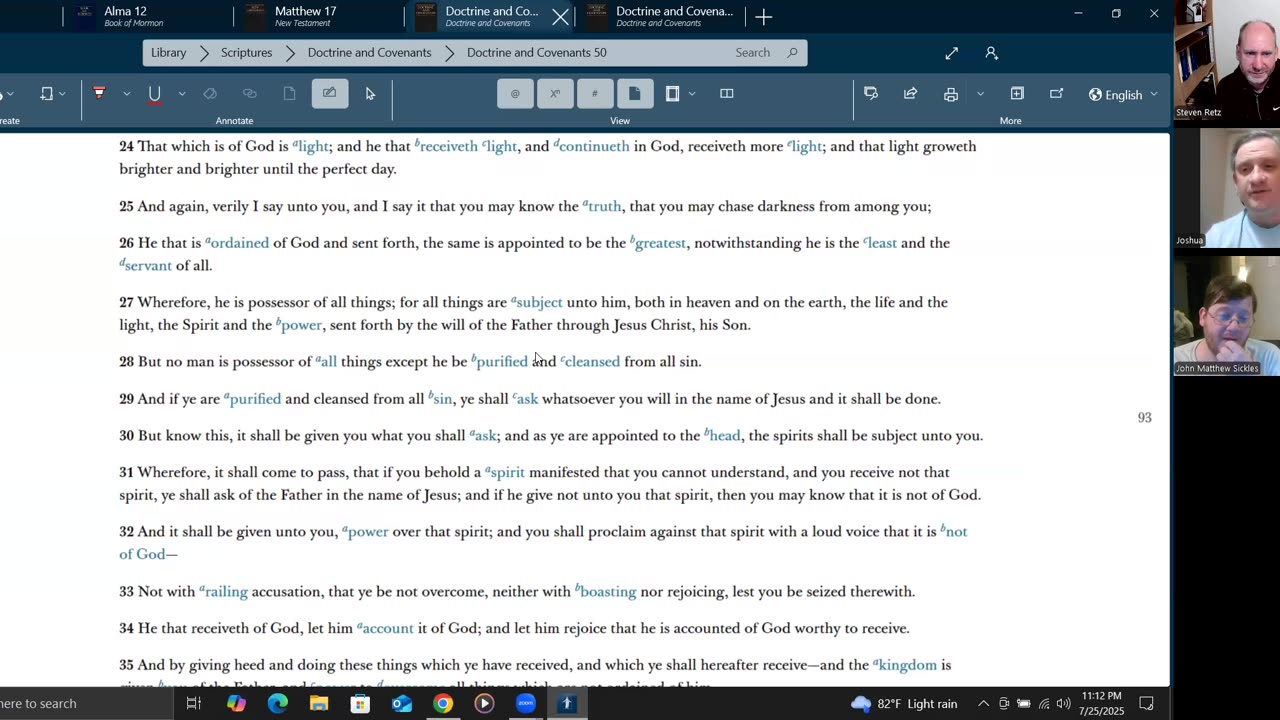Click Steven Retz video thumbnail
The width and height of the screenshot is (1280, 720).
coord(1226,61)
